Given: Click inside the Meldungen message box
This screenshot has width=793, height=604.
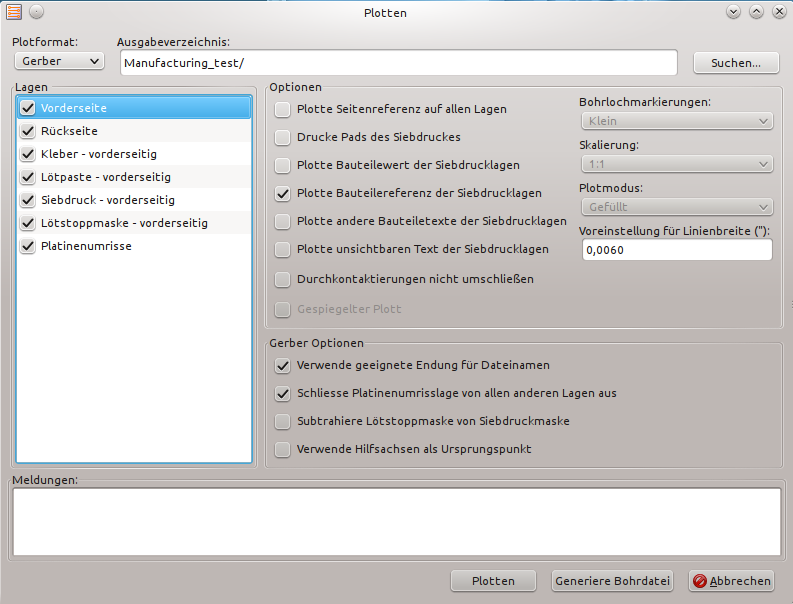Looking at the screenshot, I should pyautogui.click(x=397, y=522).
